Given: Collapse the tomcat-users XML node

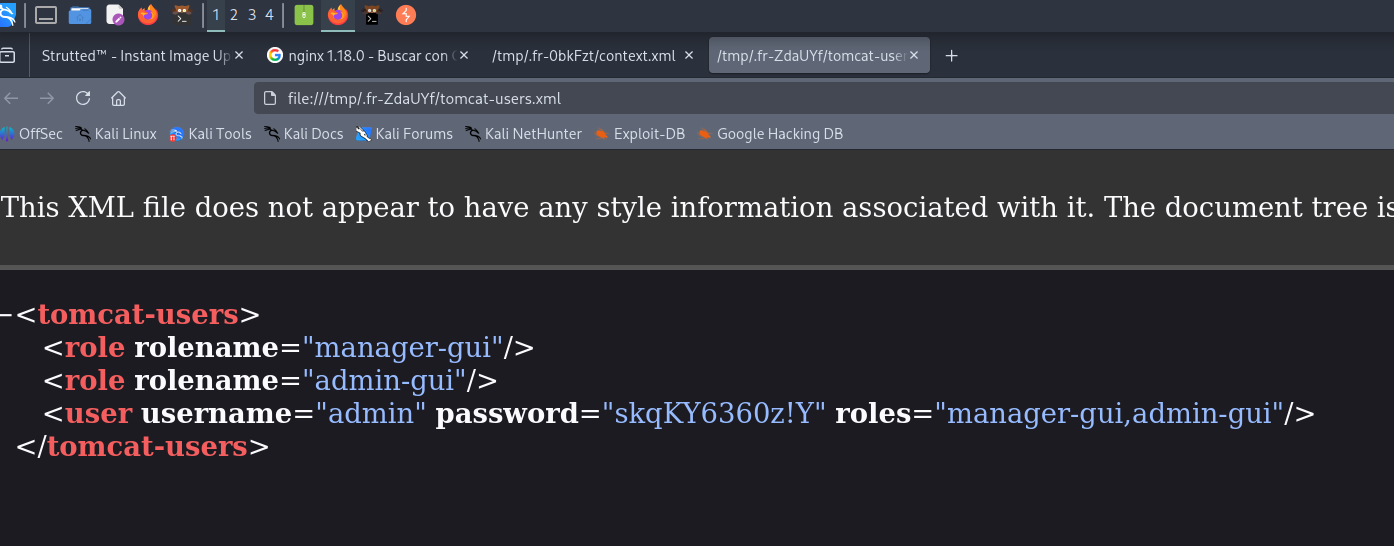Looking at the screenshot, I should (x=6, y=315).
